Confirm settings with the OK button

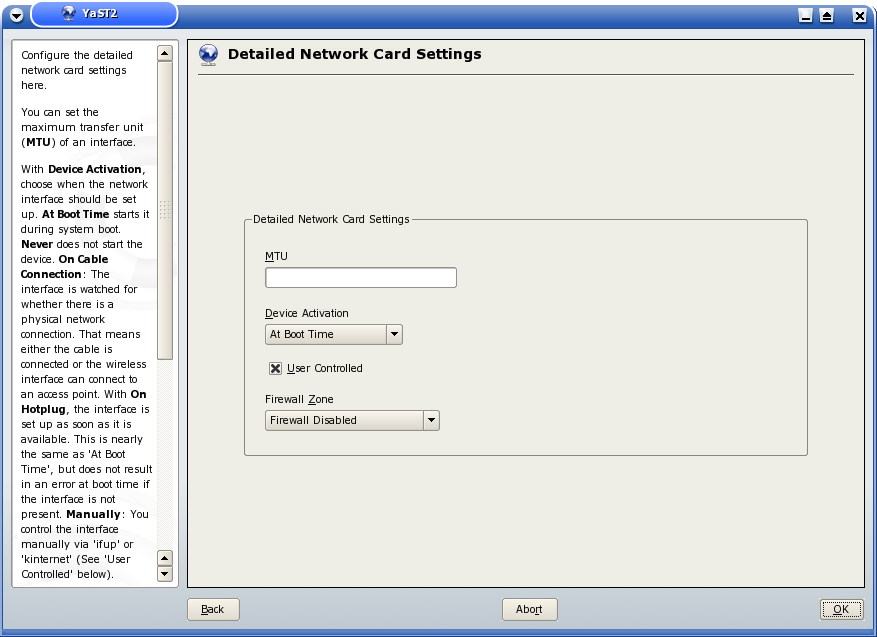pyautogui.click(x=841, y=609)
